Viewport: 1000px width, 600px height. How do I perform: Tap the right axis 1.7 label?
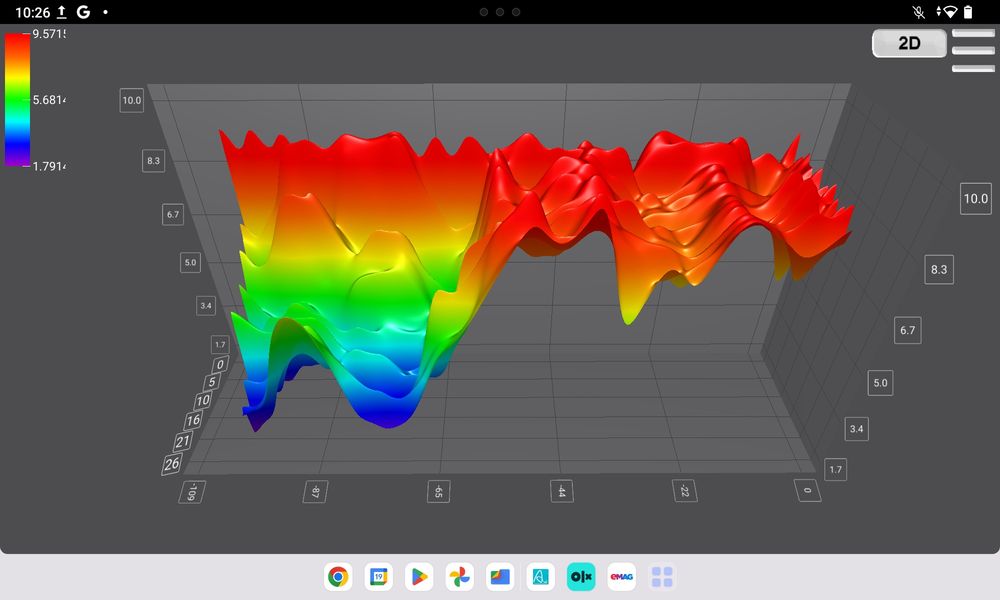click(835, 469)
